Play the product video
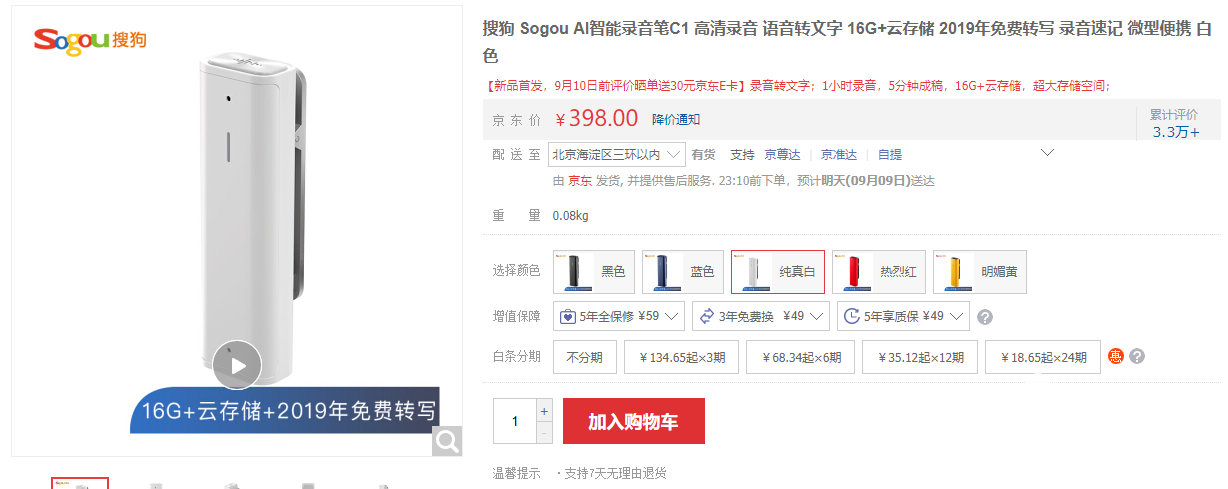The height and width of the screenshot is (489, 1228). coord(237,365)
